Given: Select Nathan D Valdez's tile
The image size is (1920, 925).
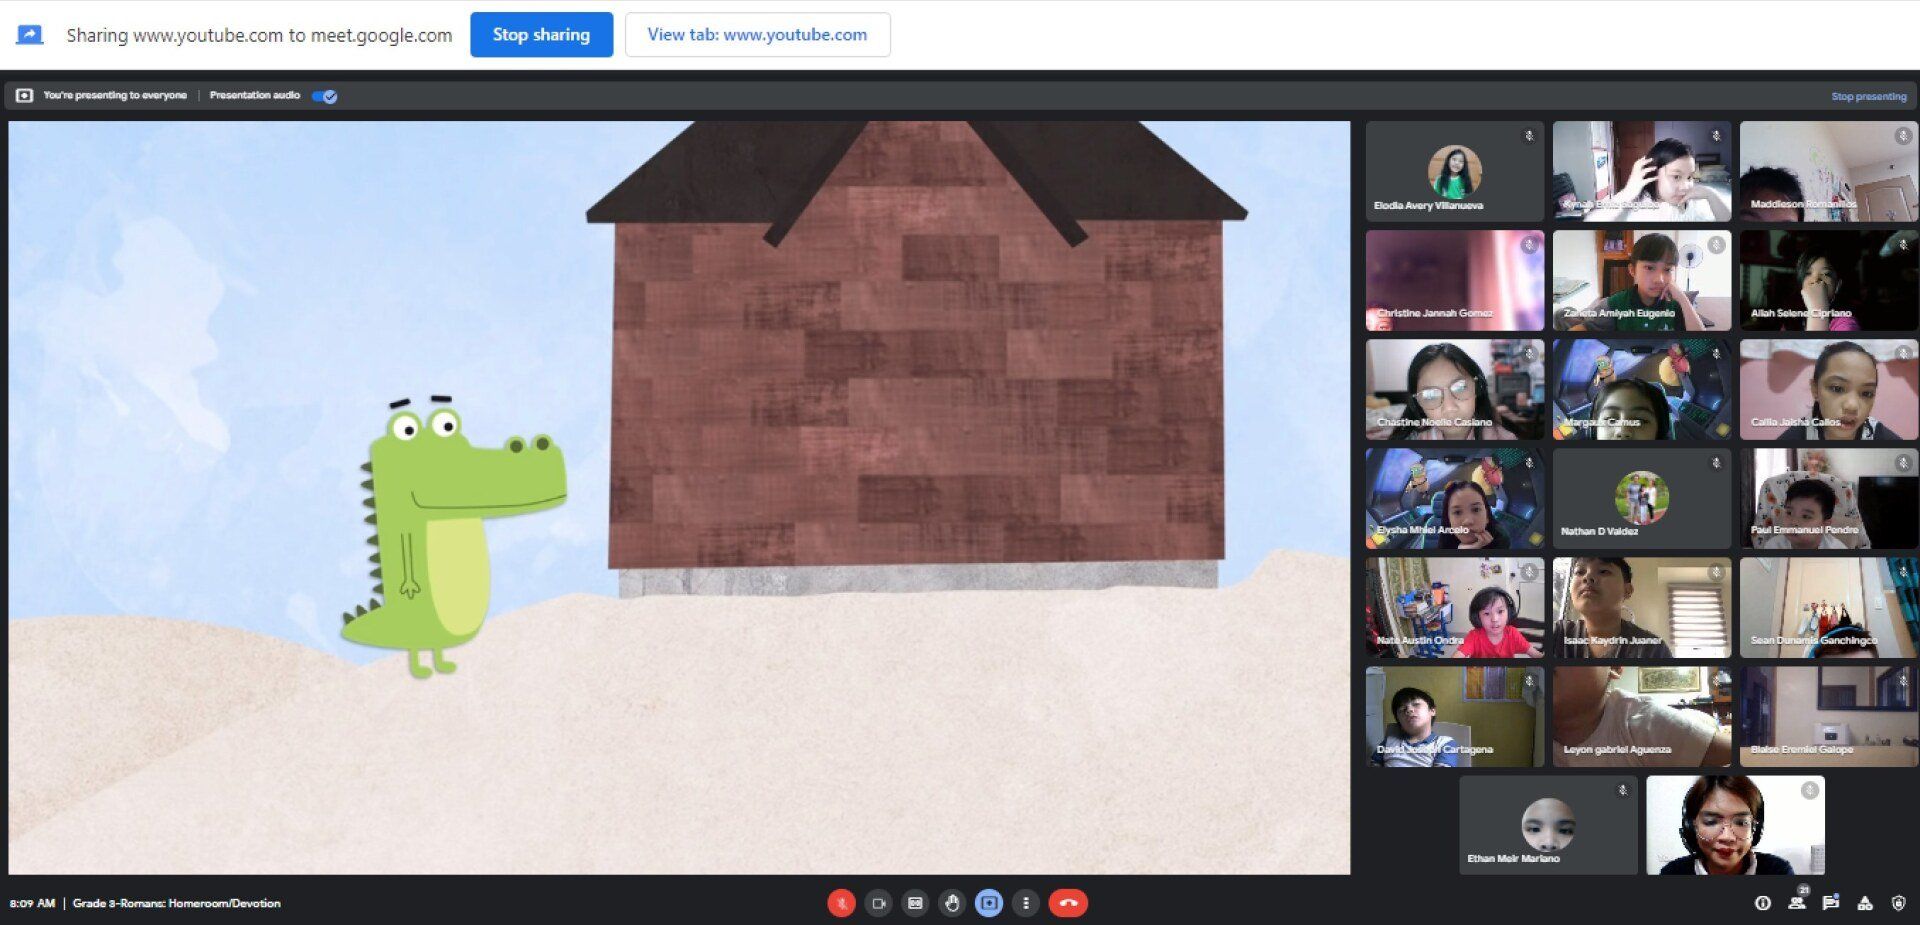Looking at the screenshot, I should 1642,498.
